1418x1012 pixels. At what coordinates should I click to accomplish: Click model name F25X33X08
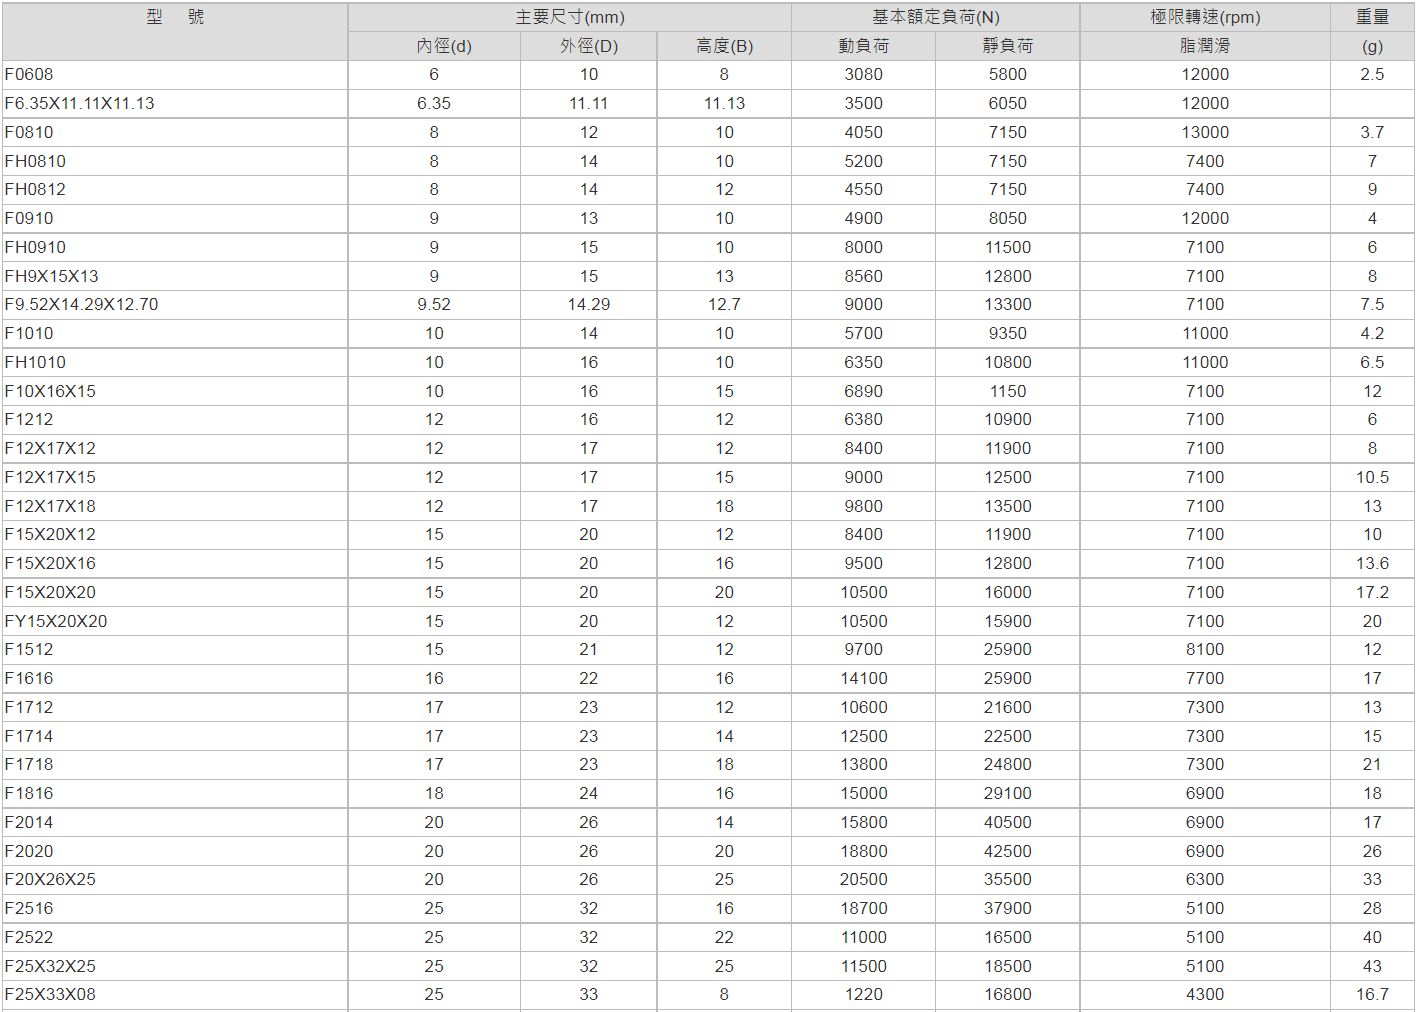(x=50, y=995)
